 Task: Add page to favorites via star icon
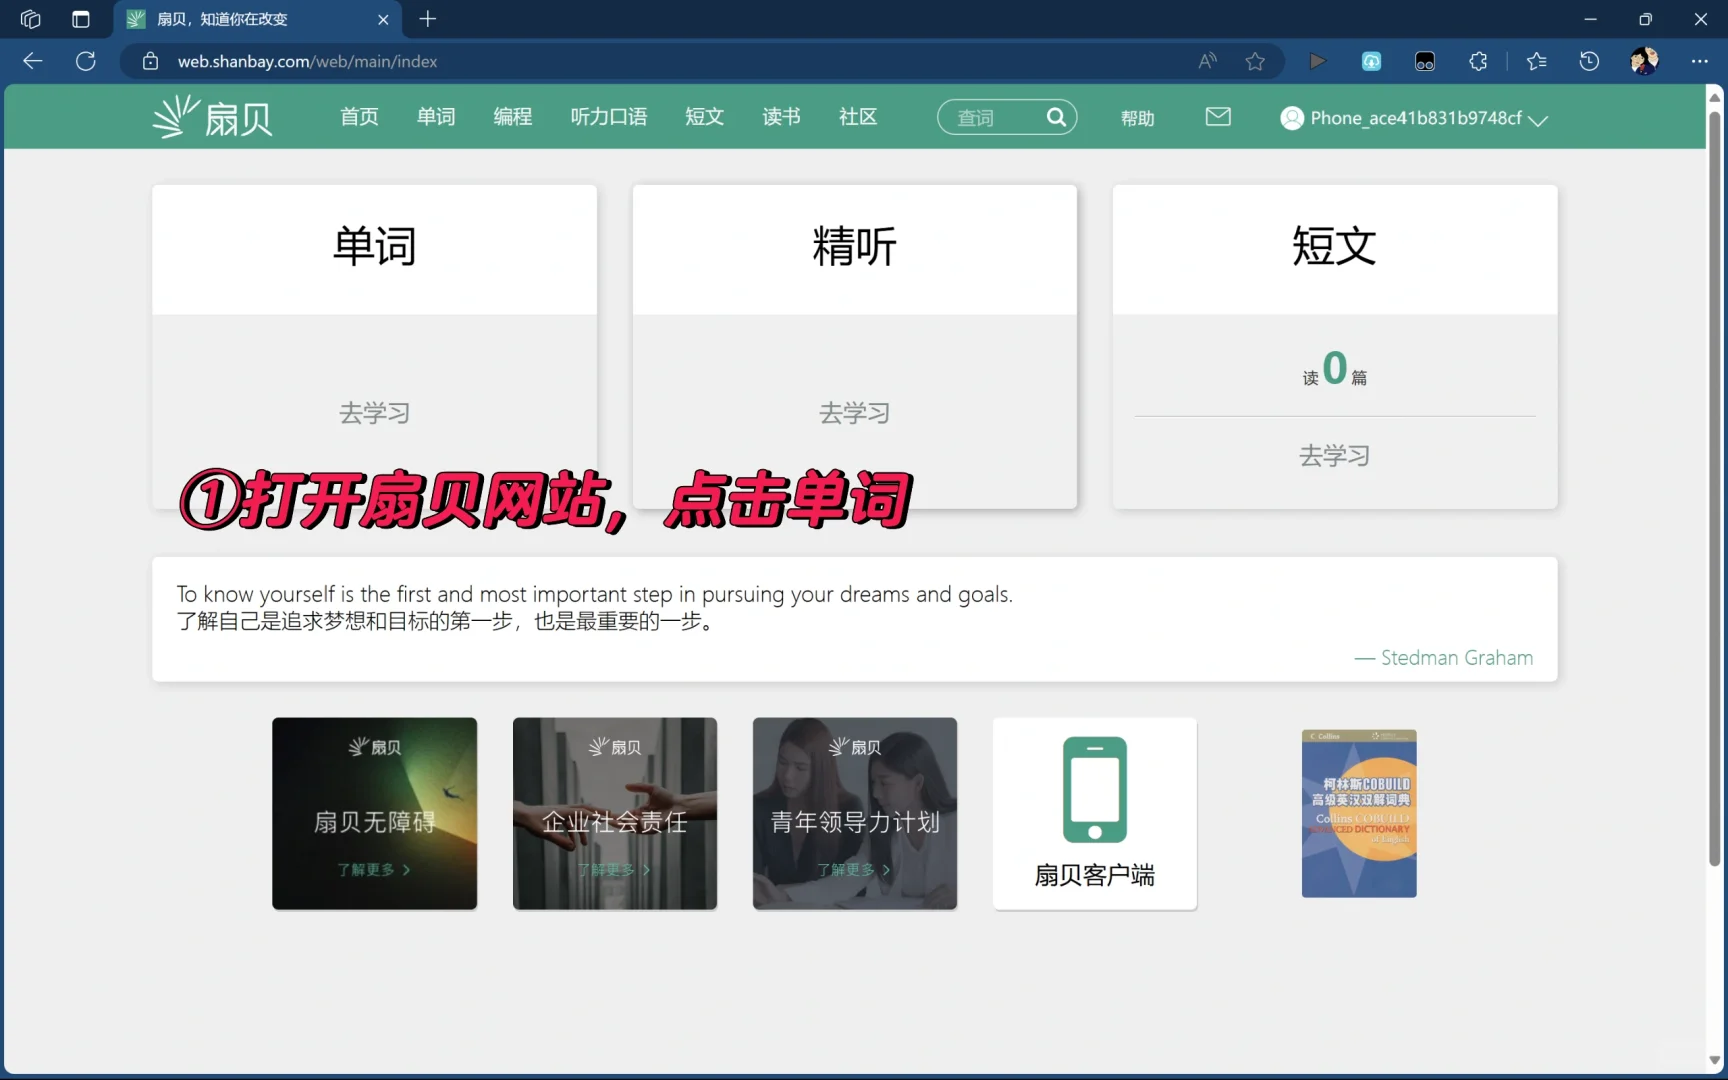(1256, 61)
